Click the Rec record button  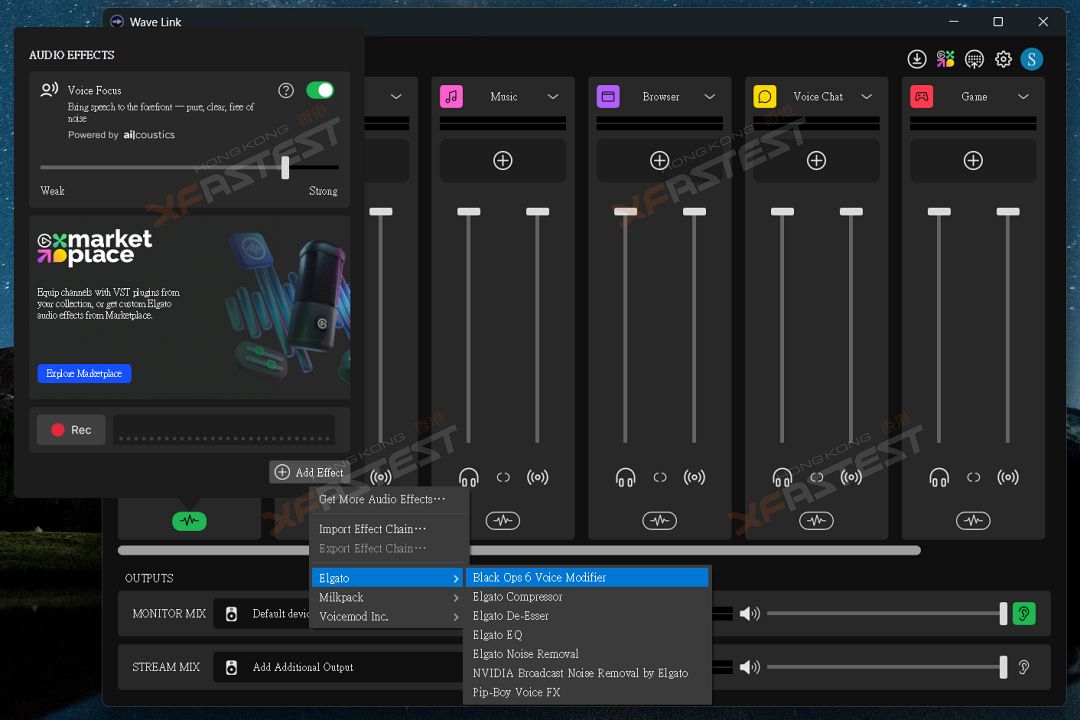tap(71, 430)
